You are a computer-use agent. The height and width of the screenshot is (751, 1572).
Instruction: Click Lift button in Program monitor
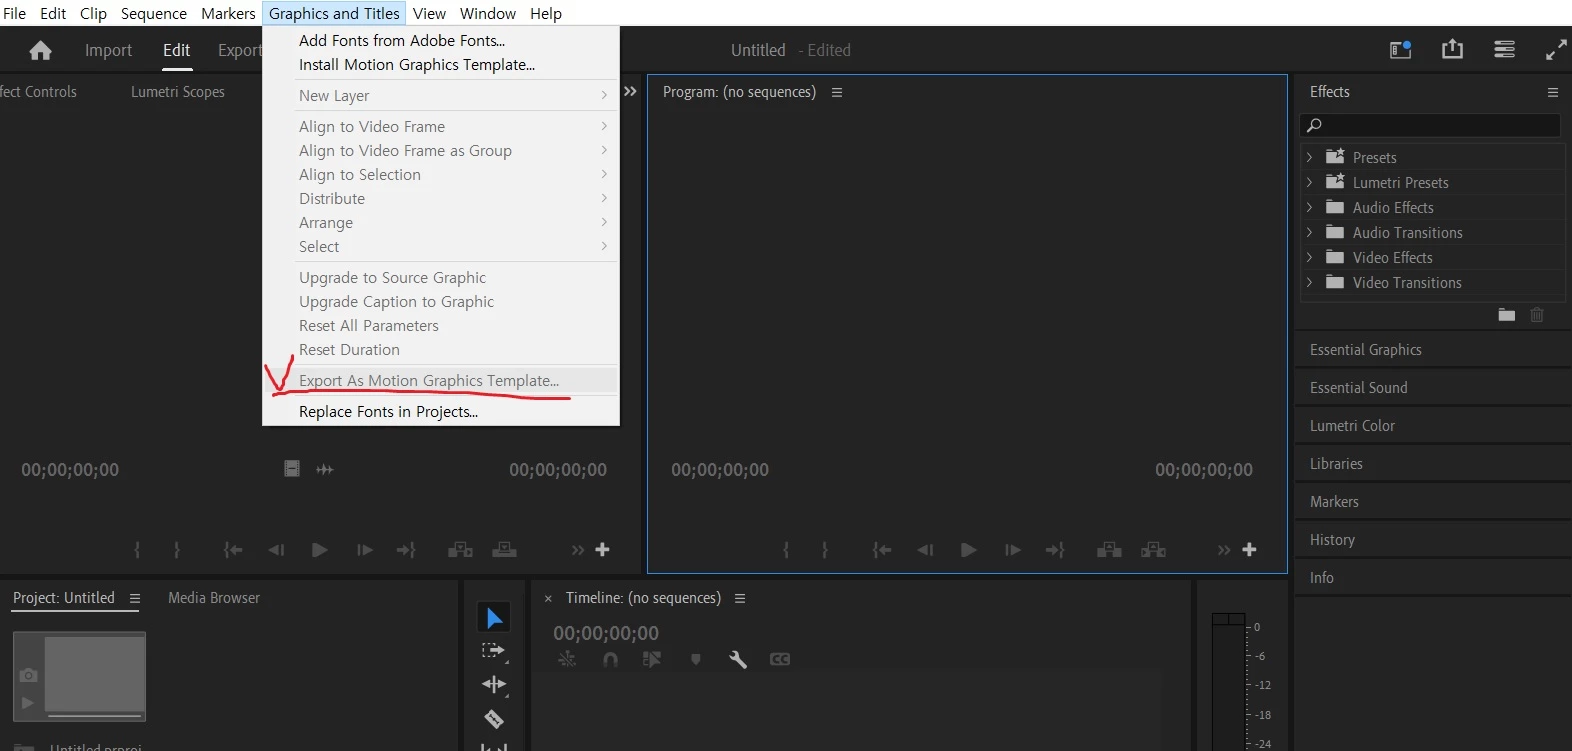click(x=1109, y=550)
